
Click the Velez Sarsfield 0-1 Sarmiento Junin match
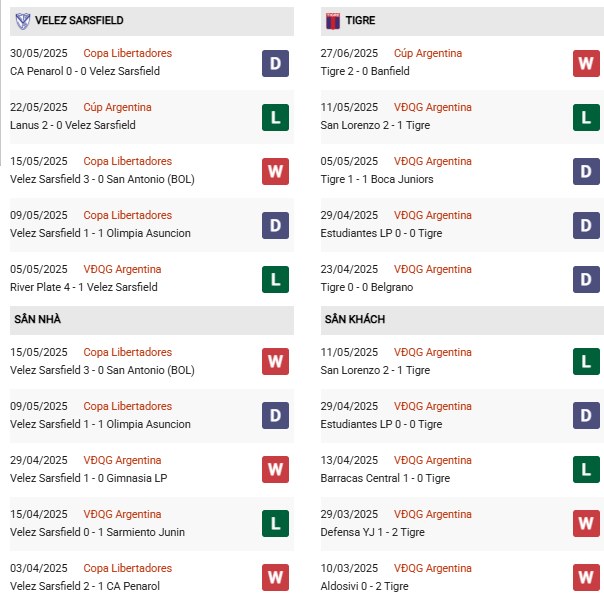click(x=88, y=532)
